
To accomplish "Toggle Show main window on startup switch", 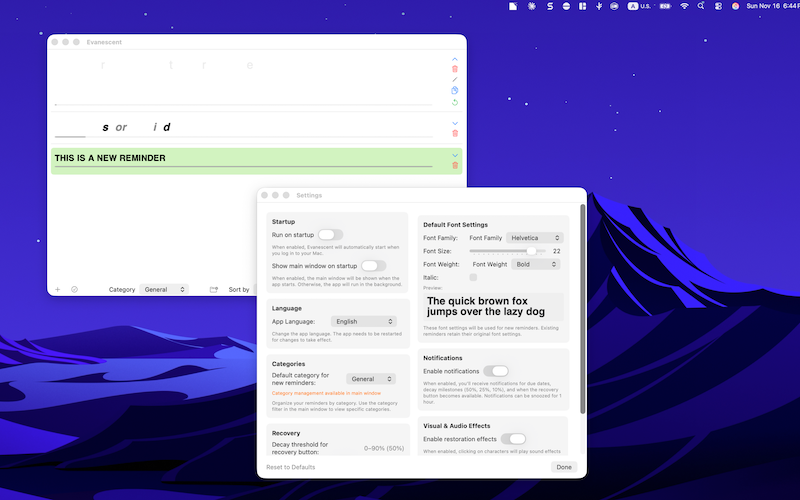I will pyautogui.click(x=373, y=266).
